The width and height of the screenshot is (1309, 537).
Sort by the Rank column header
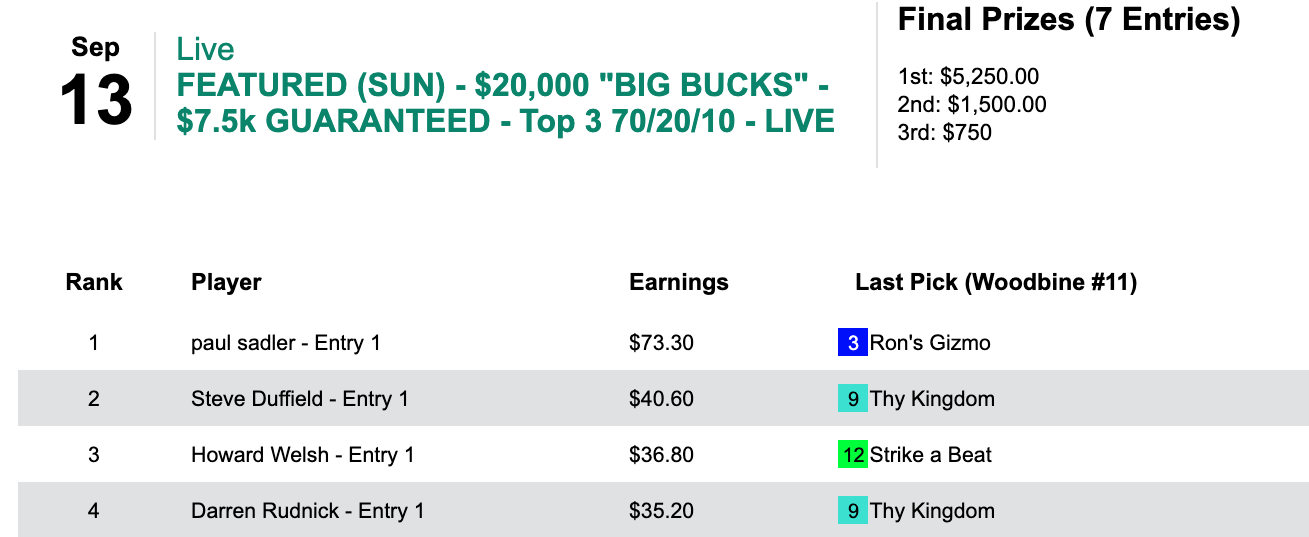94,282
